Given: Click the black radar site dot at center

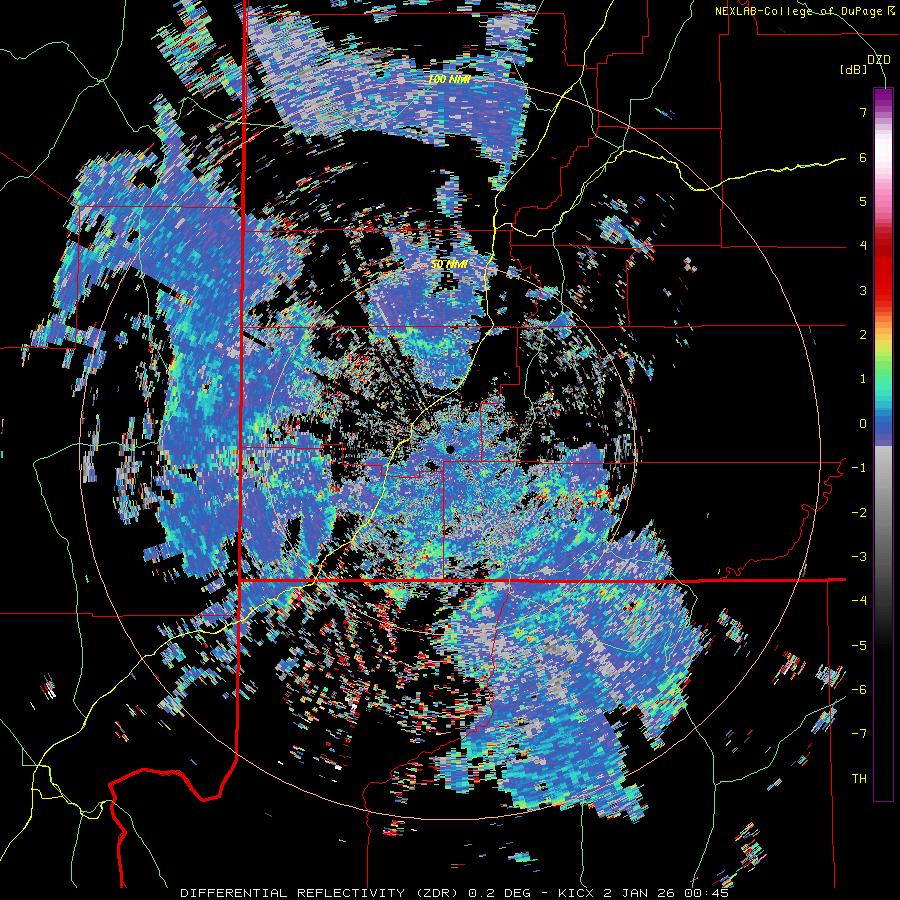Looking at the screenshot, I should pyautogui.click(x=450, y=448).
